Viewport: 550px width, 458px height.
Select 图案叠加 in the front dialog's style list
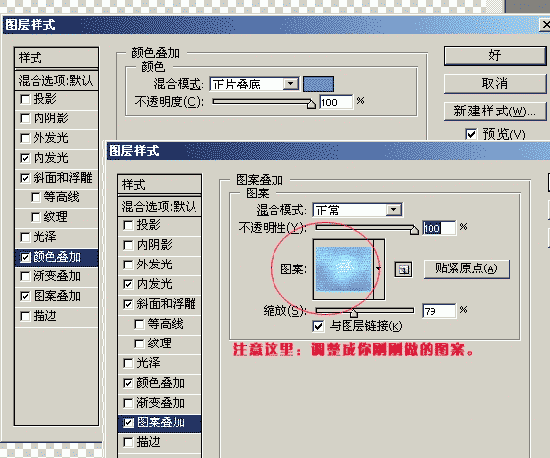[x=159, y=423]
